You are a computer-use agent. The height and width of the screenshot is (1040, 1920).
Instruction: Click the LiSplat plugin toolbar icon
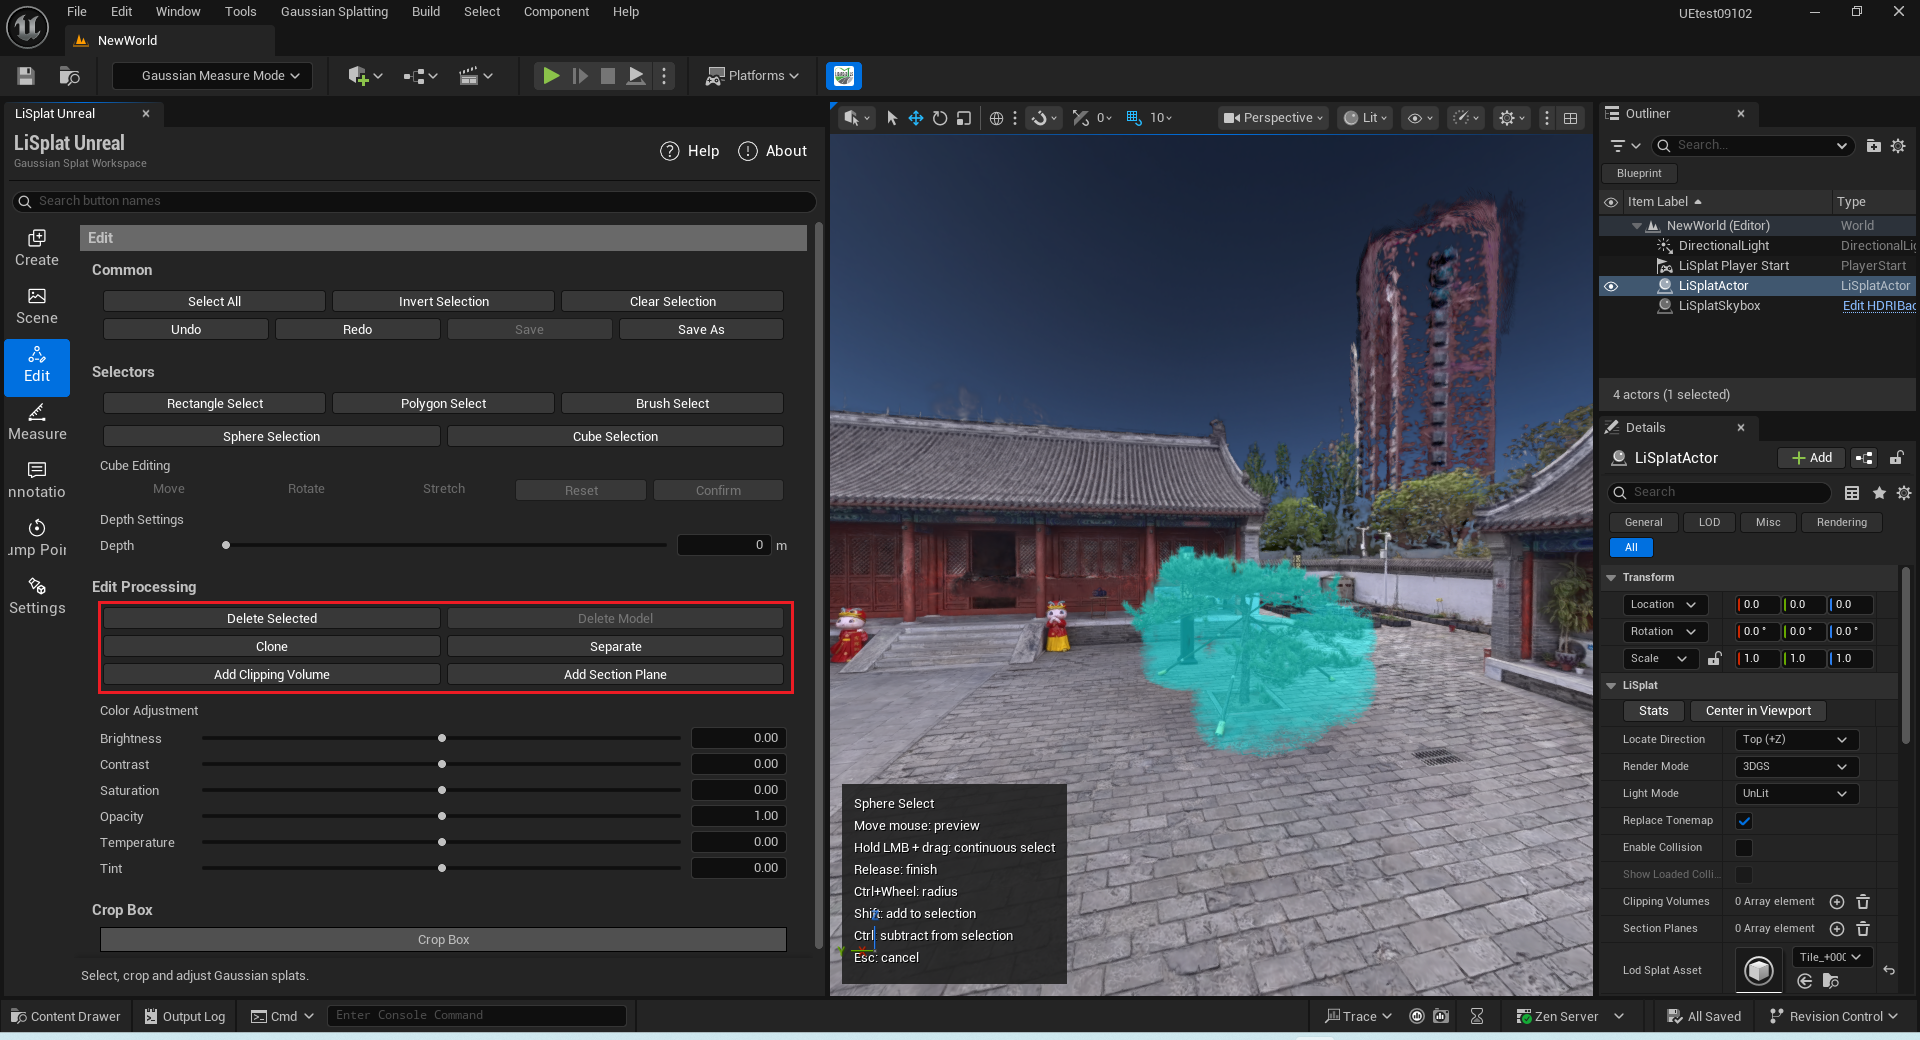coord(844,76)
